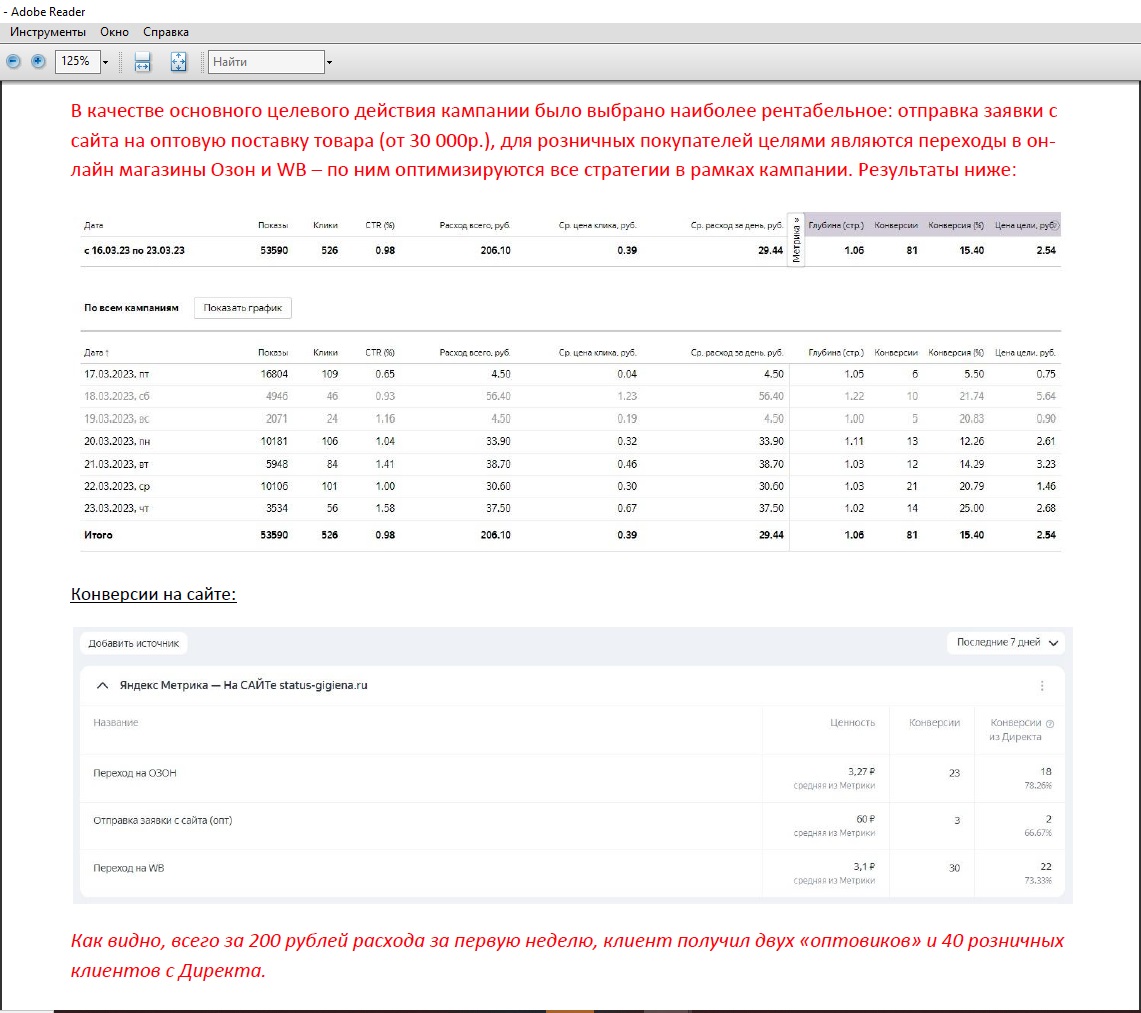Open the Последние 7 дней dropdown

tap(1006, 643)
